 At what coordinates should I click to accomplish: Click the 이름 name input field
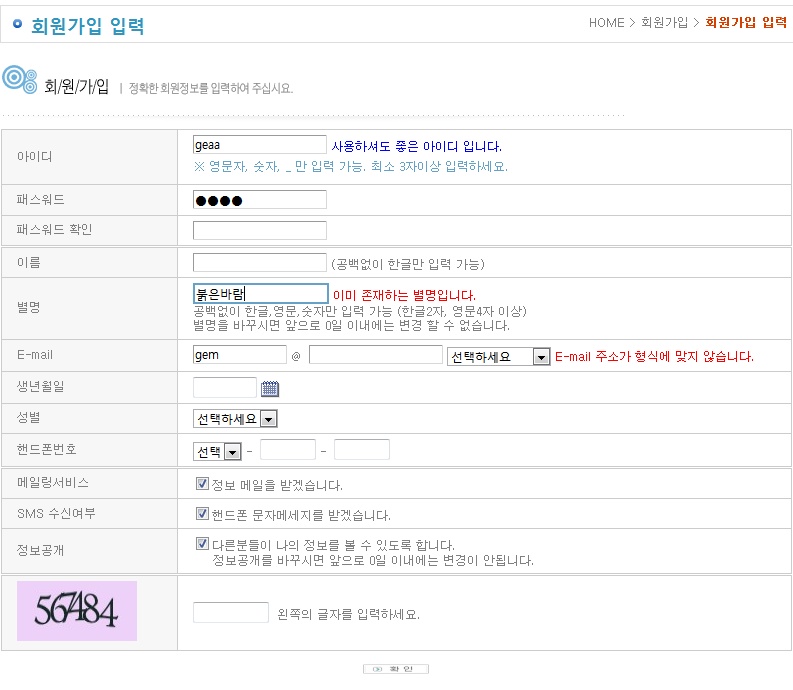(x=259, y=263)
